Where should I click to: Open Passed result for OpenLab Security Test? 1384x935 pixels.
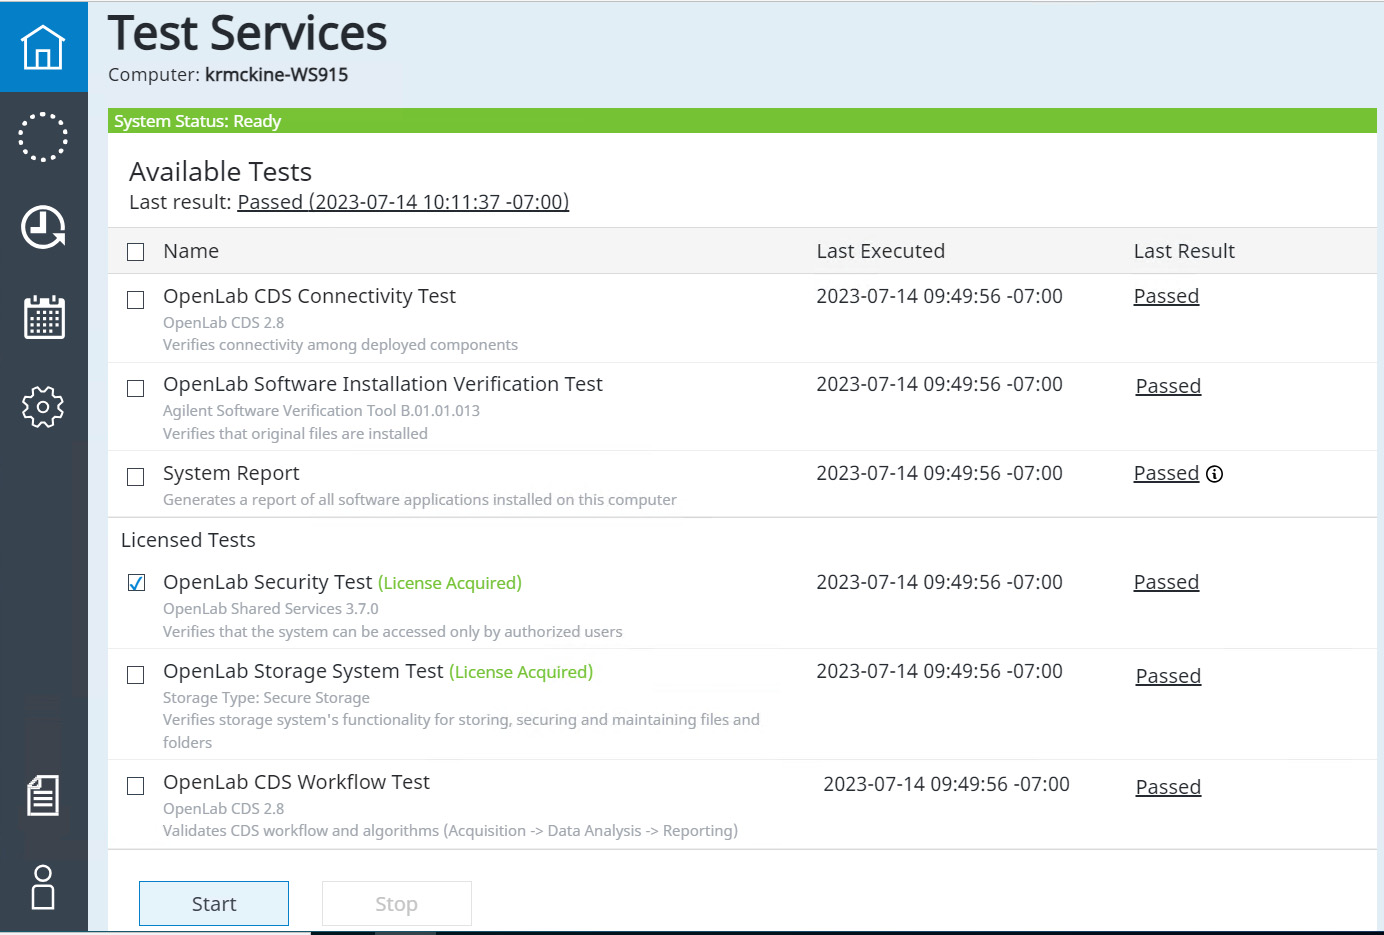(x=1166, y=582)
